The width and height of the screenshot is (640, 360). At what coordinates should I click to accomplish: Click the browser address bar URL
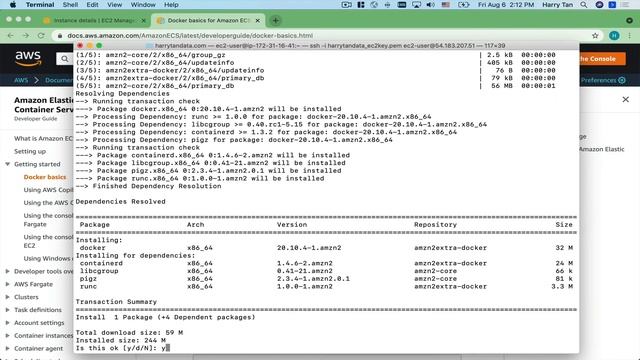click(x=190, y=36)
